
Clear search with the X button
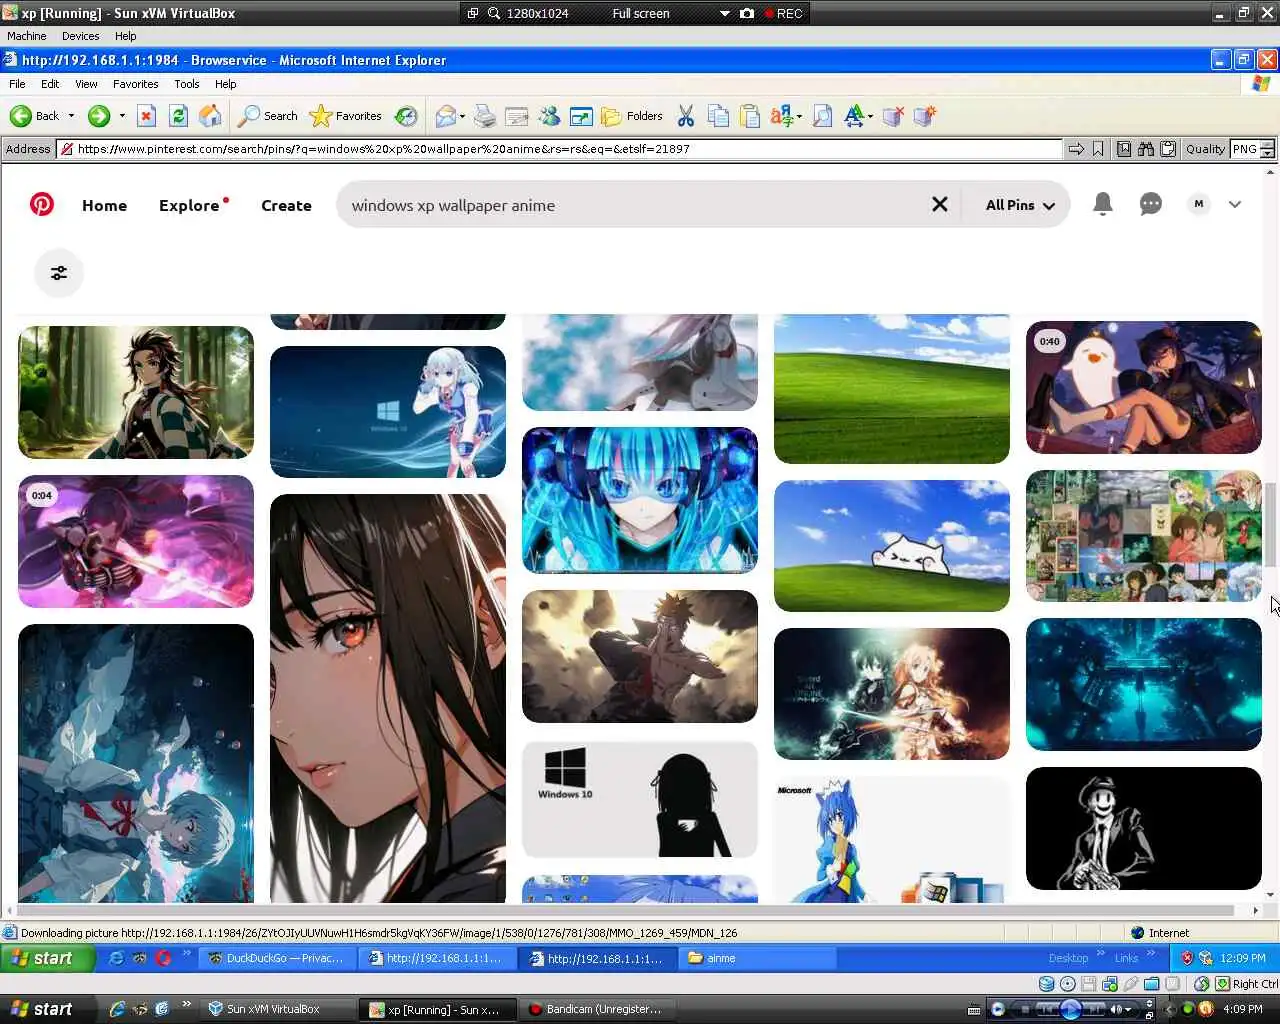pyautogui.click(x=939, y=204)
